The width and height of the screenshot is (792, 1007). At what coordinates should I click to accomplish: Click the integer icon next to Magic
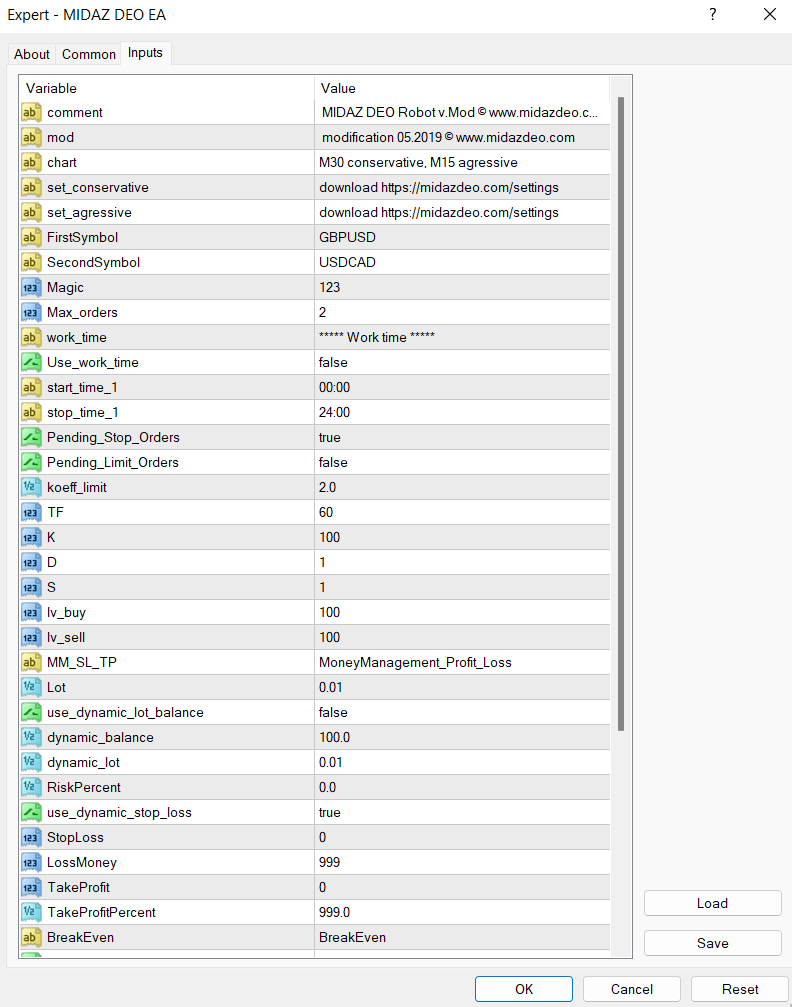click(x=31, y=287)
